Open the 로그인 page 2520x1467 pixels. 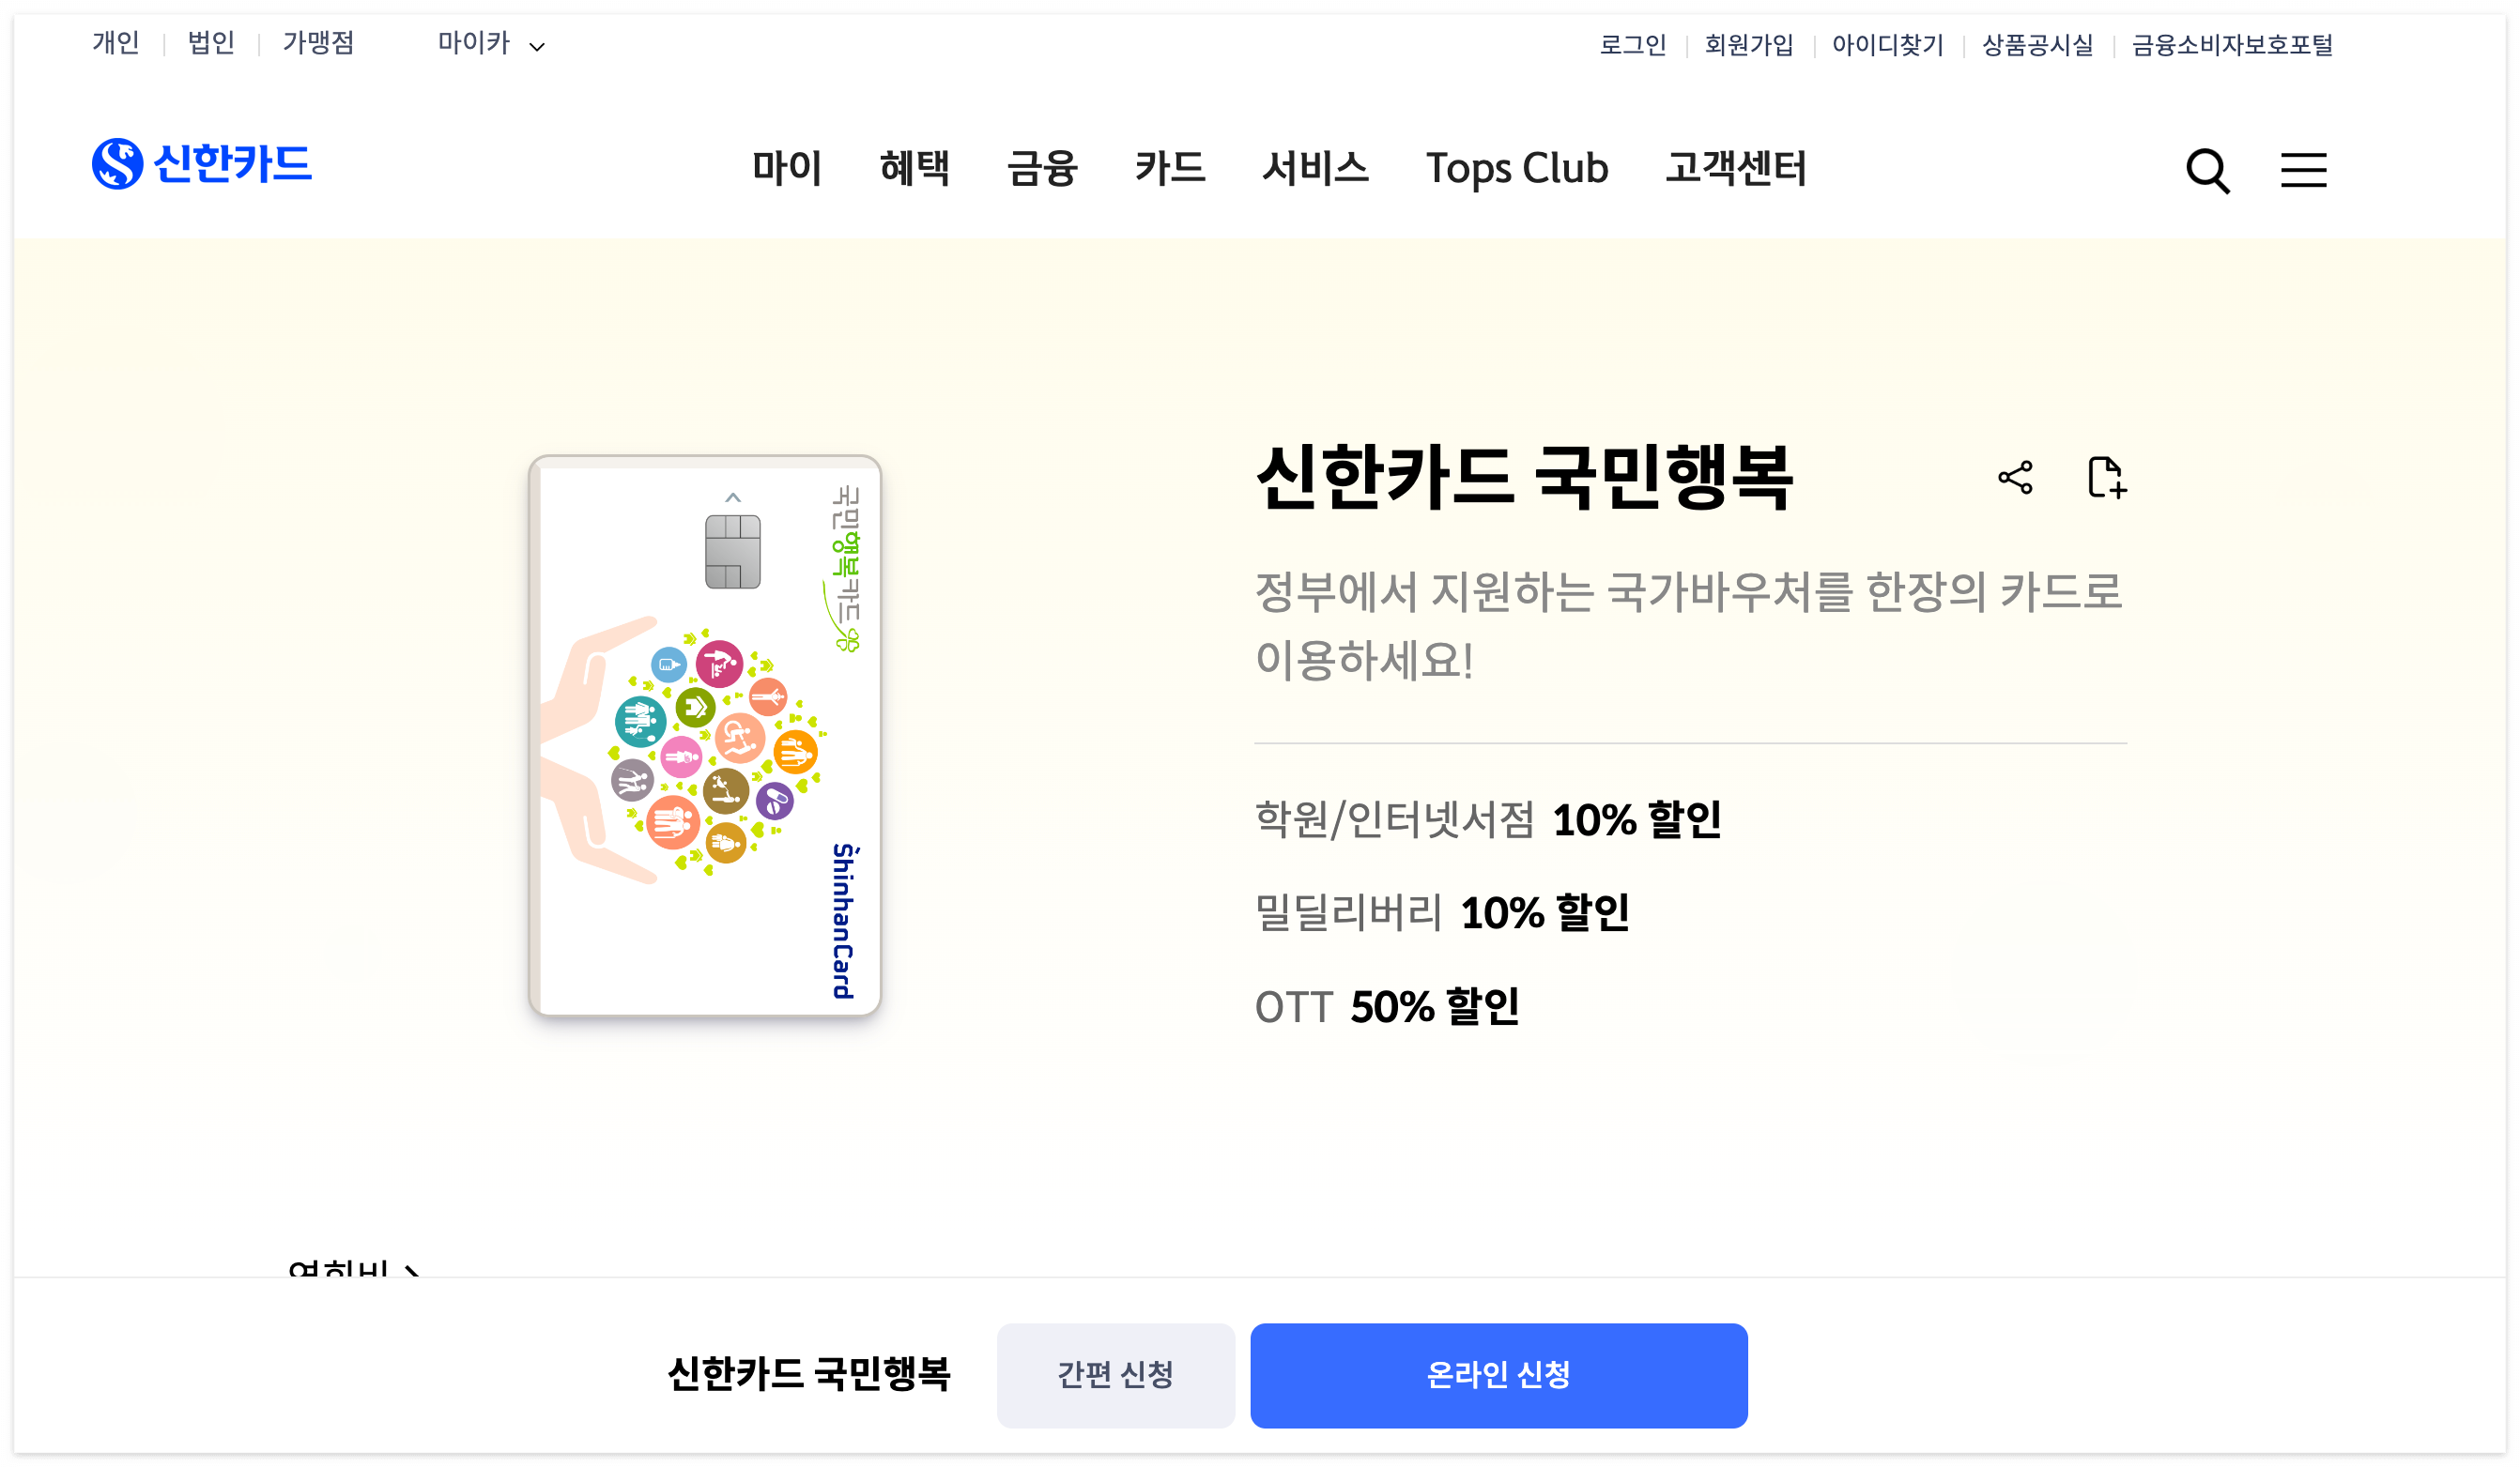pos(1634,44)
